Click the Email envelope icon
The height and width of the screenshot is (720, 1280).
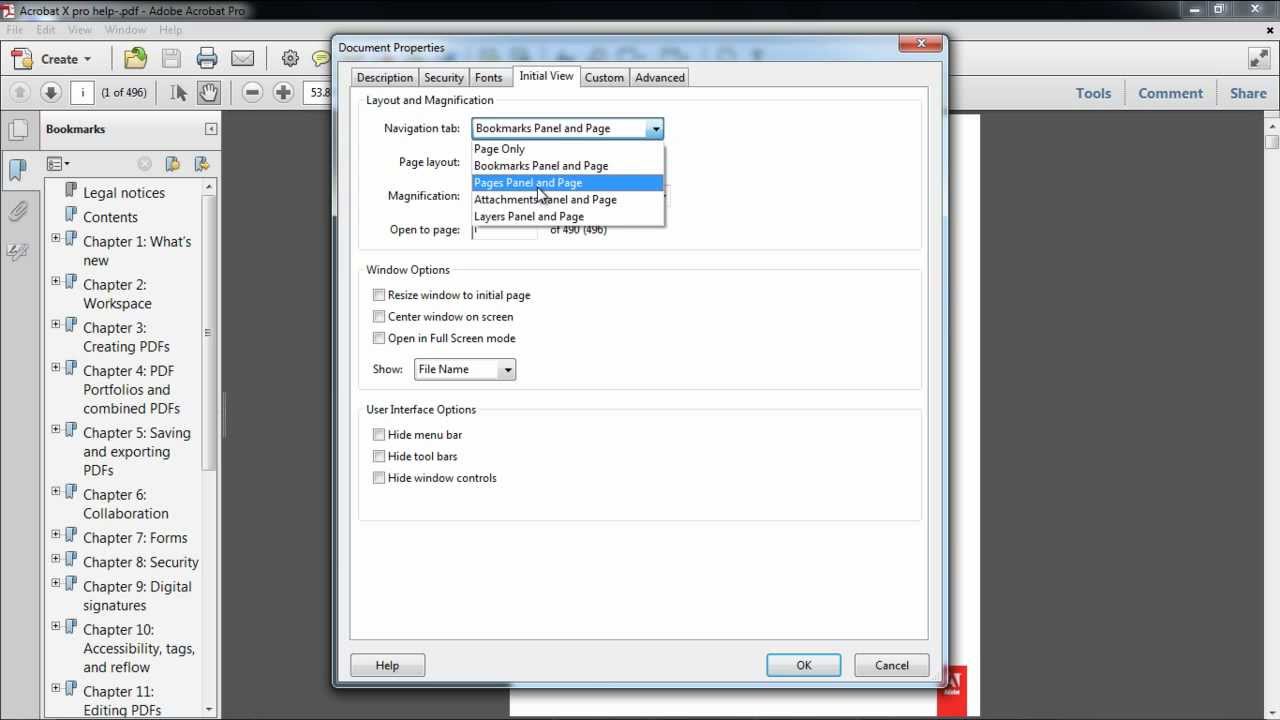tap(243, 59)
